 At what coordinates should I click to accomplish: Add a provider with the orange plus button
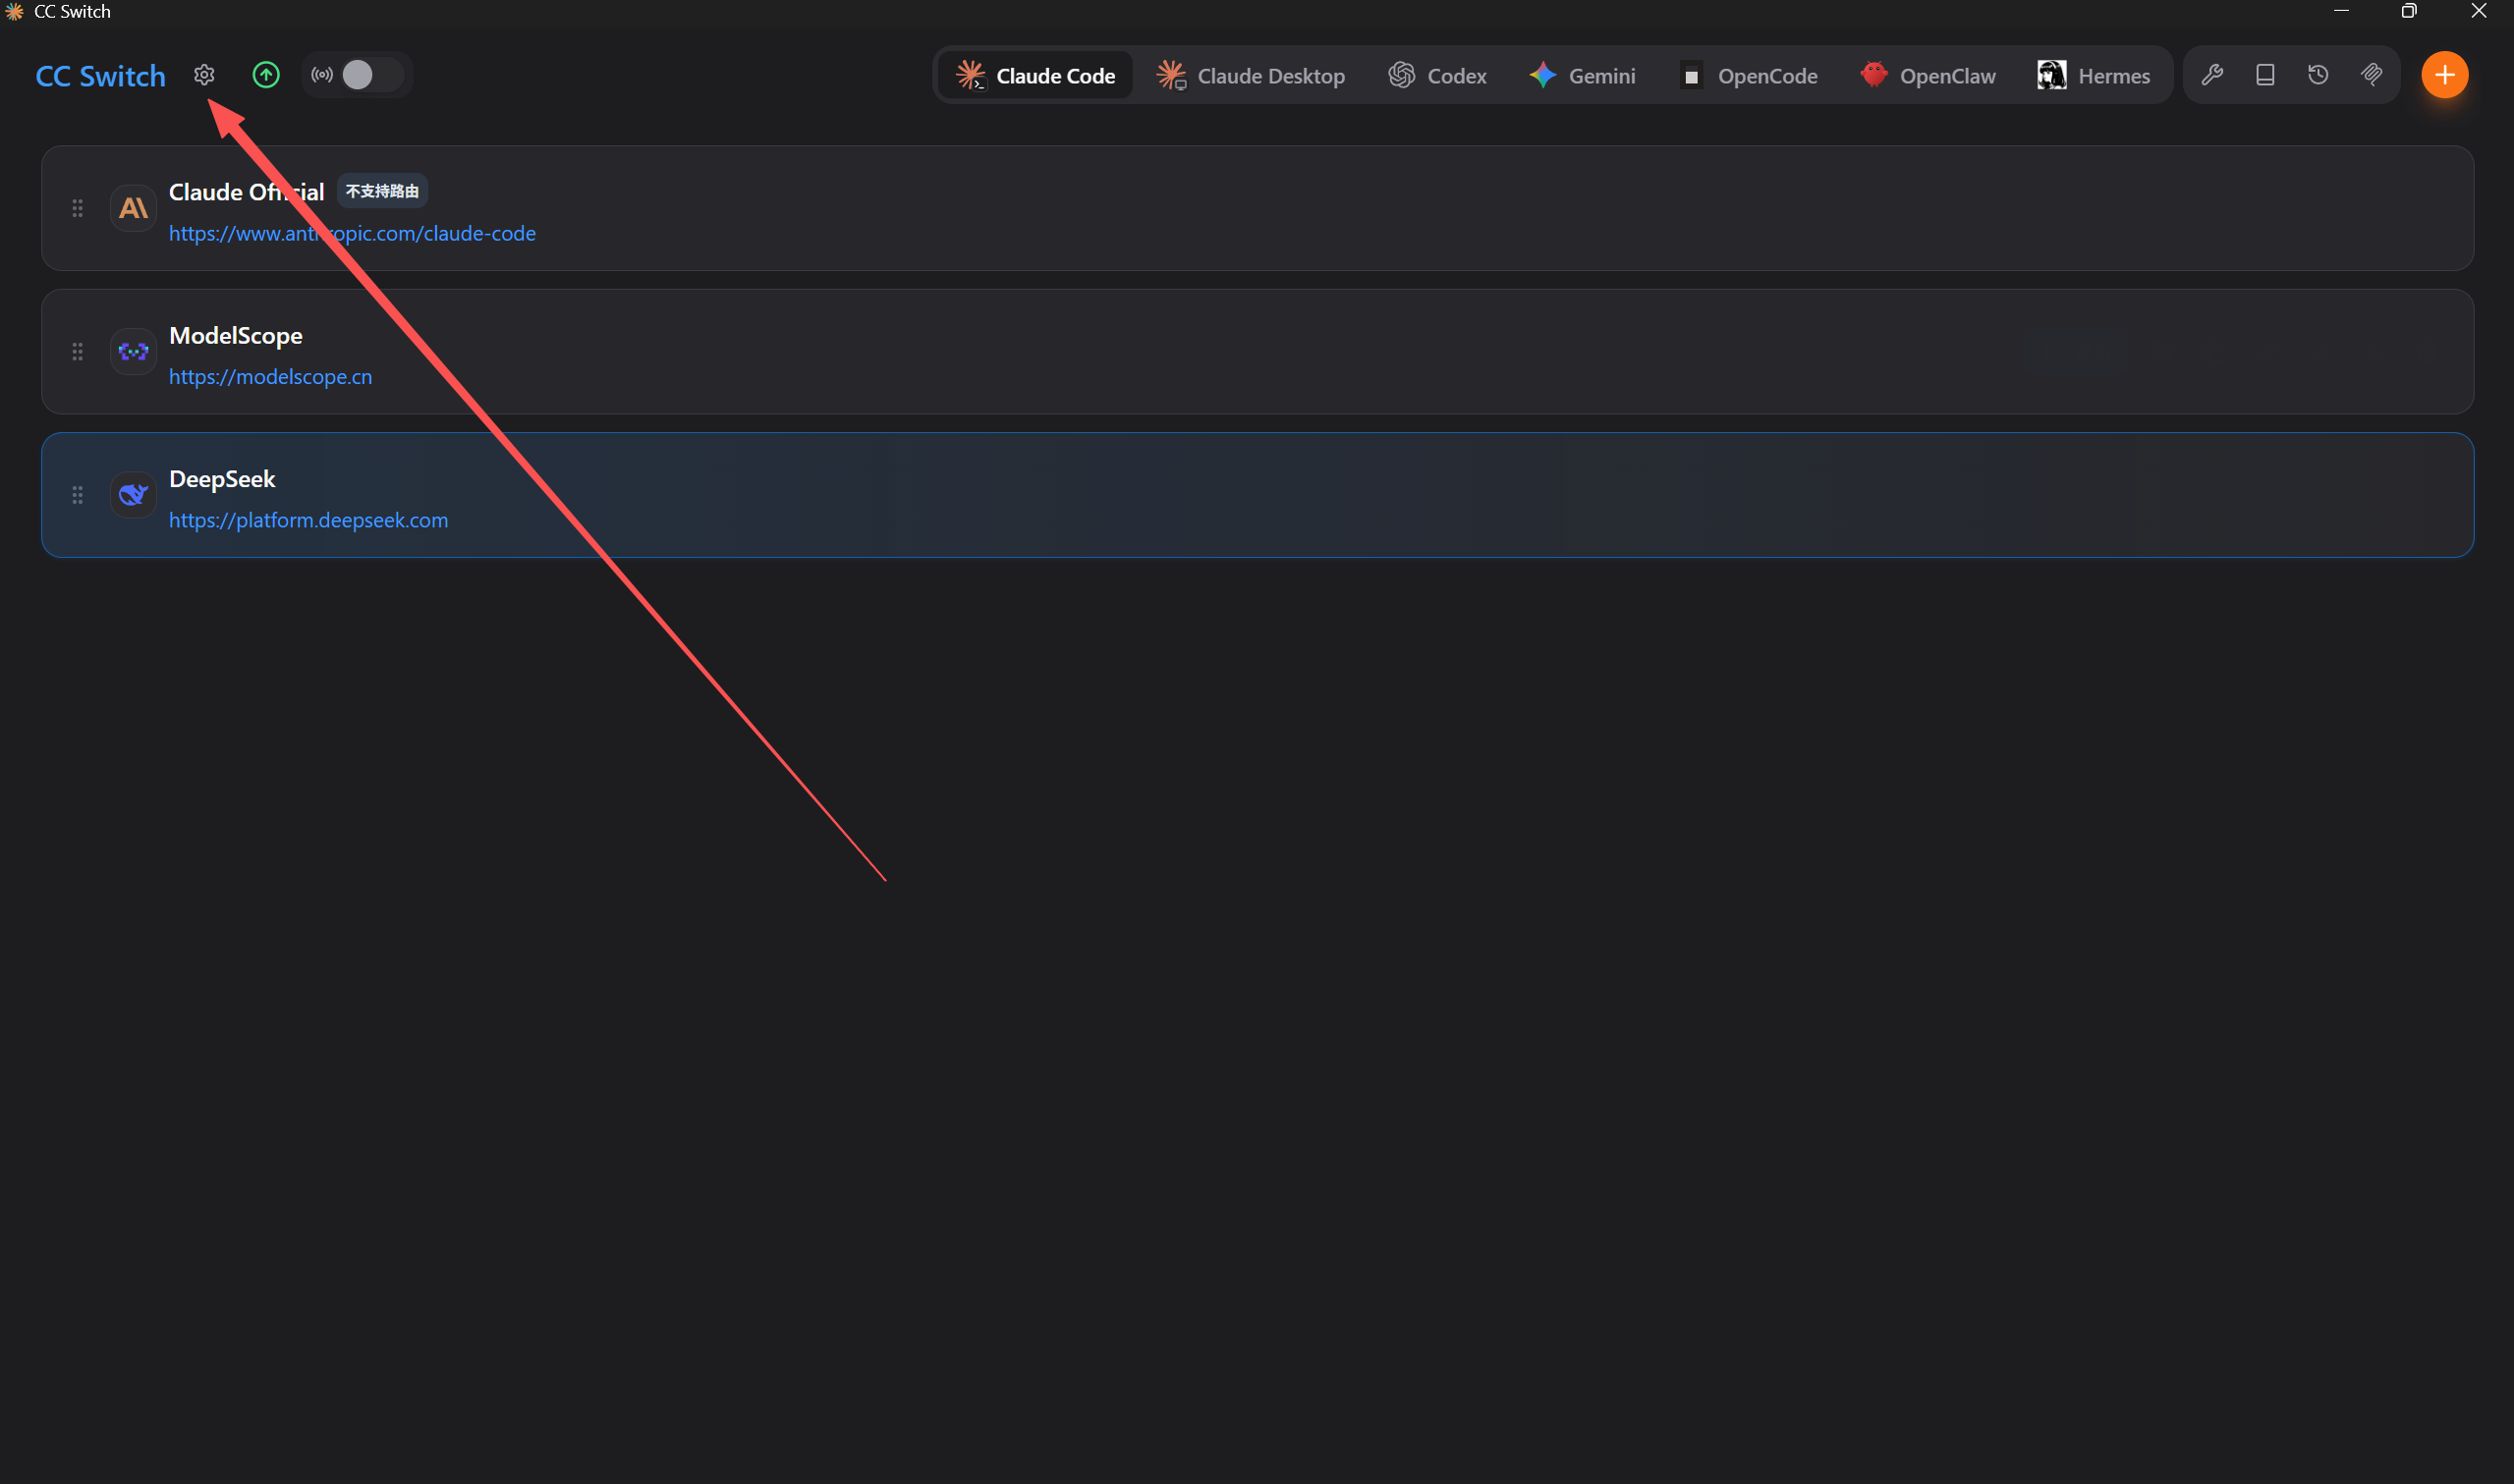point(2444,75)
